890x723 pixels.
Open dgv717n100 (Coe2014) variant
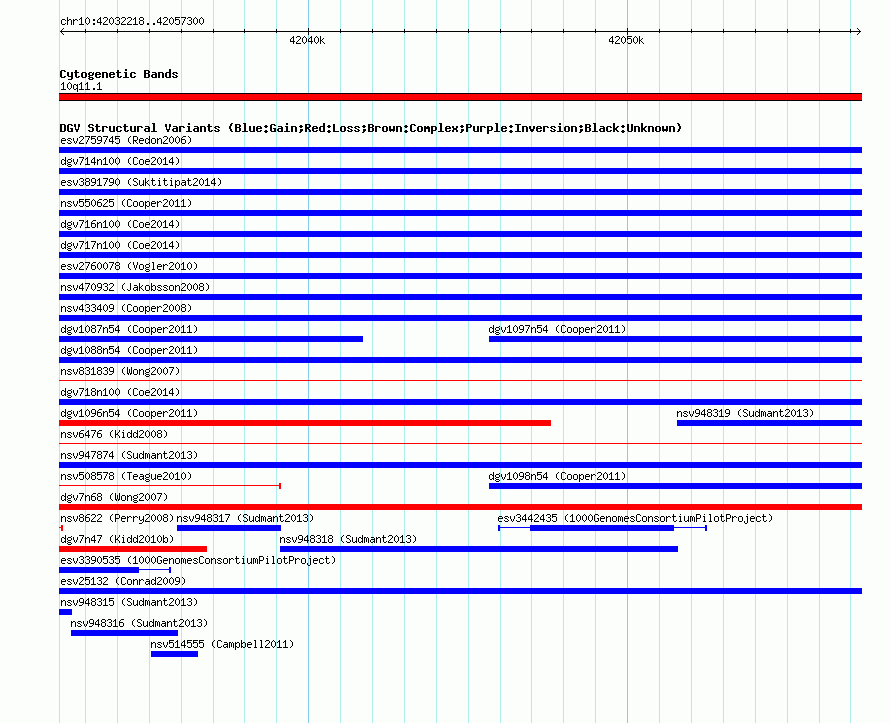[x=120, y=245]
